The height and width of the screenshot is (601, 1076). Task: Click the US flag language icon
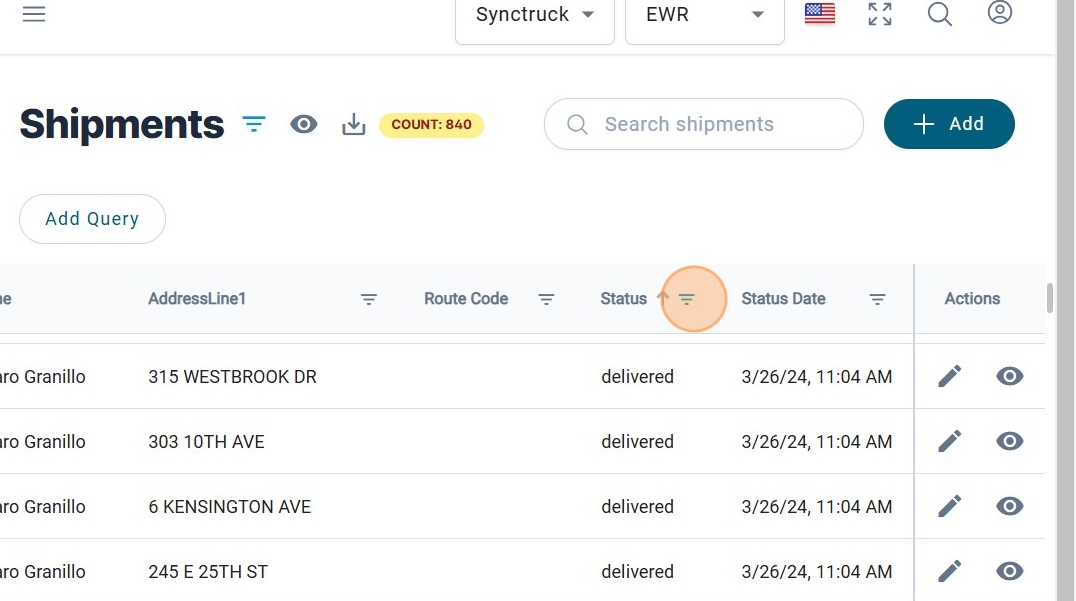pyautogui.click(x=820, y=14)
